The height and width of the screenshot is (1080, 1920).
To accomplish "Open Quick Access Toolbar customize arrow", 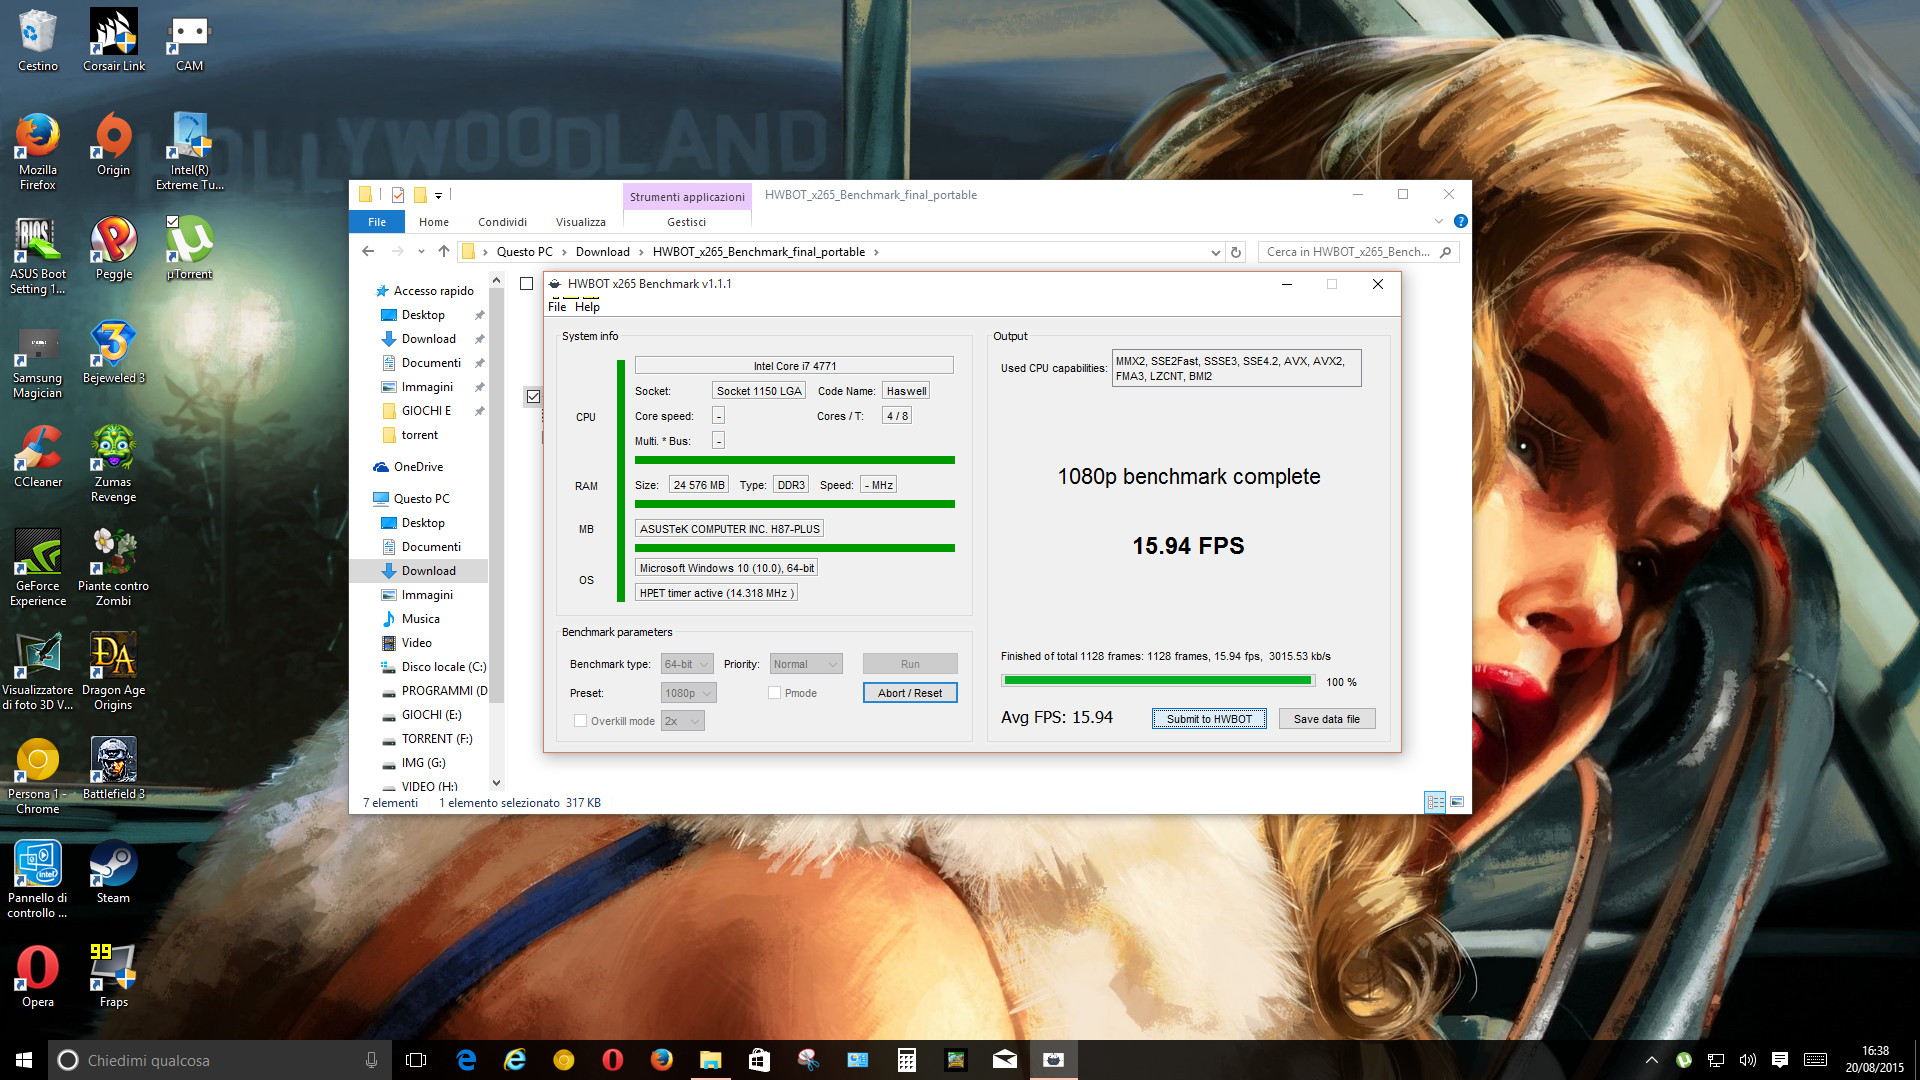I will coord(438,196).
